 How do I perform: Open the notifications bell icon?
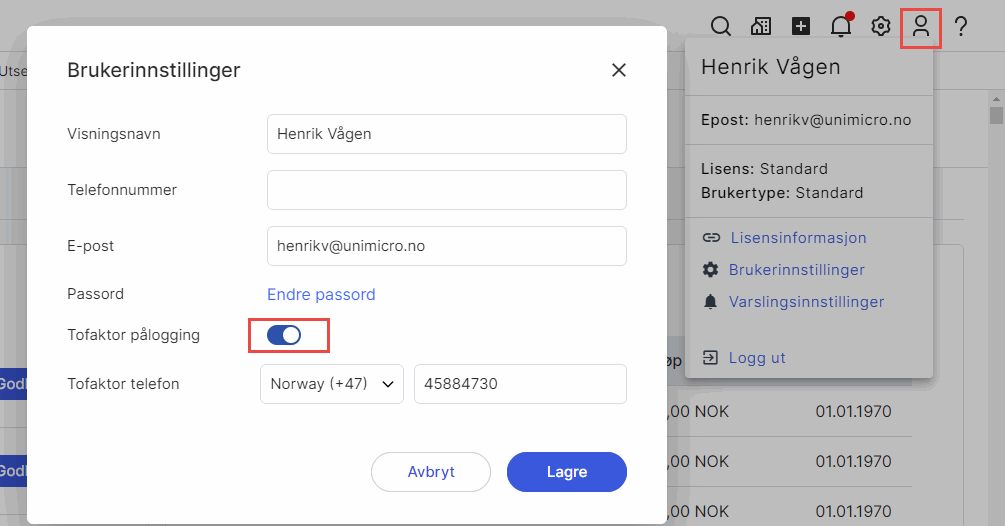841,27
